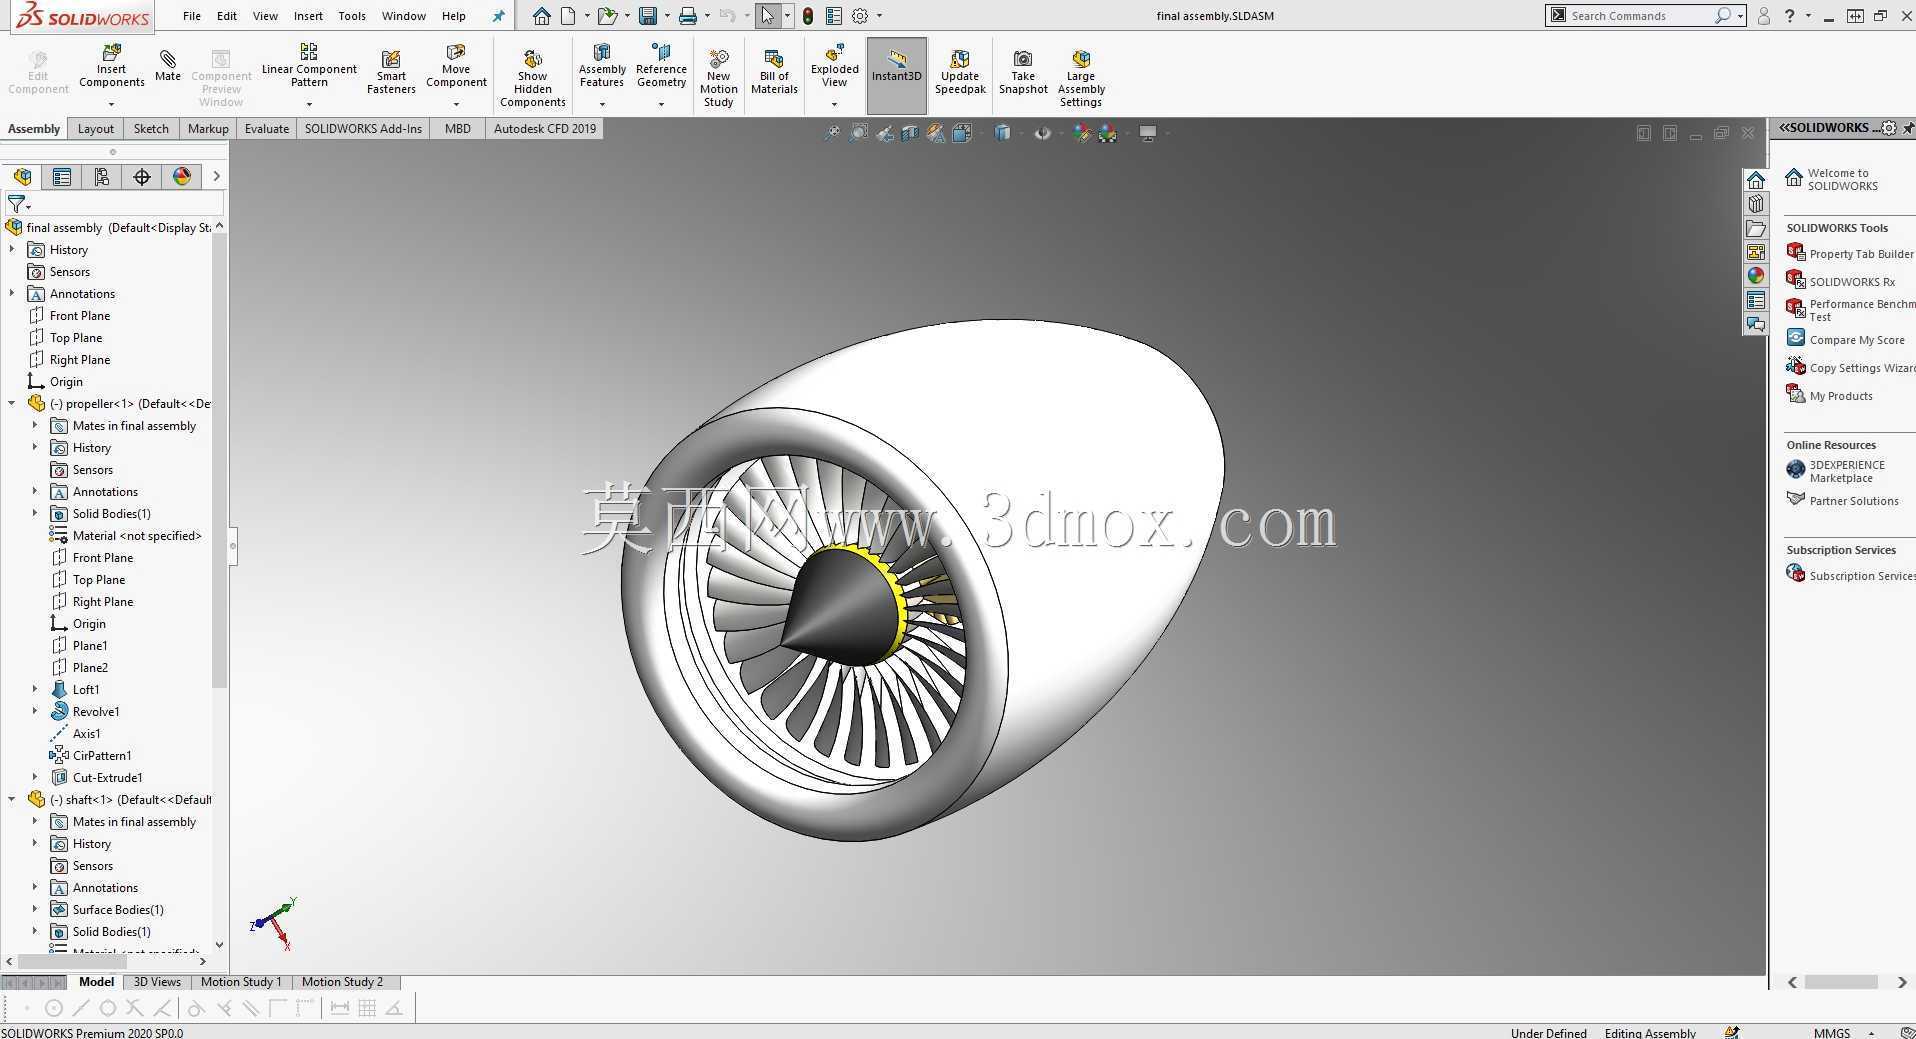Open the SOLIDWORKS Add-Ins tab

point(363,129)
